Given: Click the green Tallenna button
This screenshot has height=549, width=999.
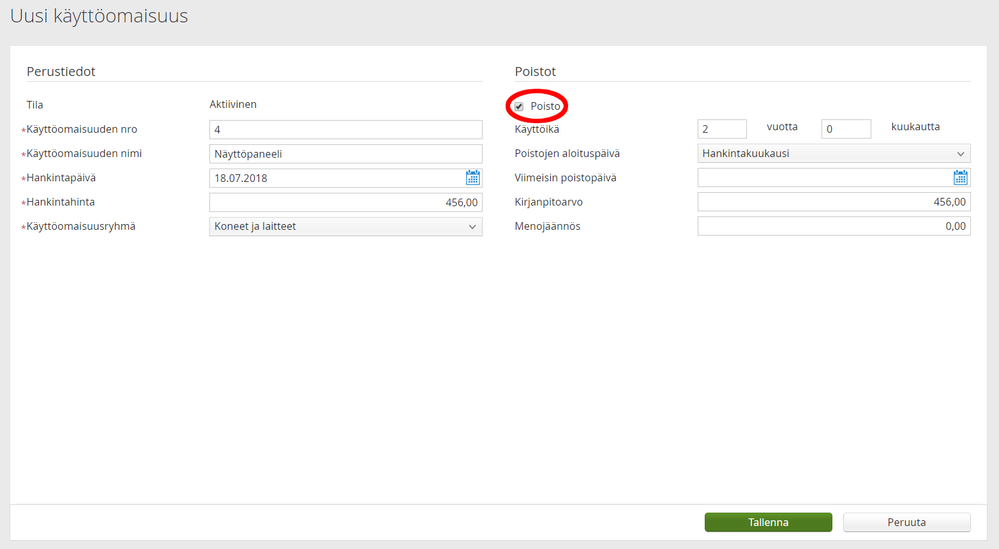Looking at the screenshot, I should (x=768, y=522).
